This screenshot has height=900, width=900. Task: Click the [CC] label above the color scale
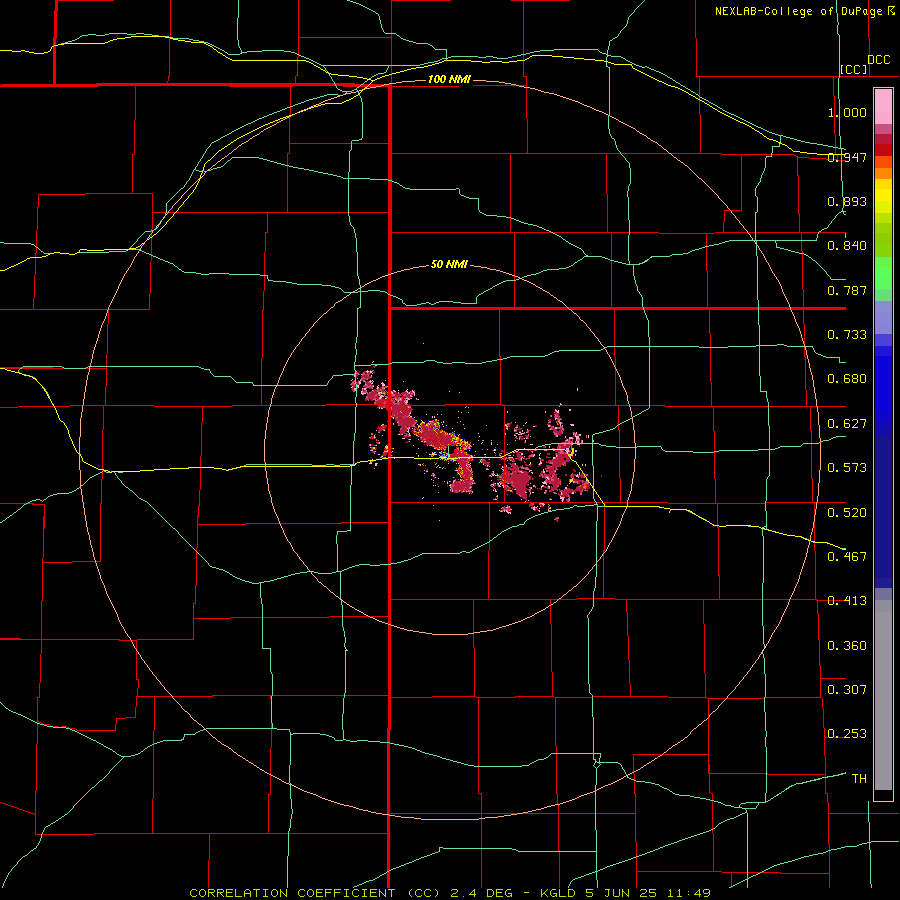tap(854, 69)
